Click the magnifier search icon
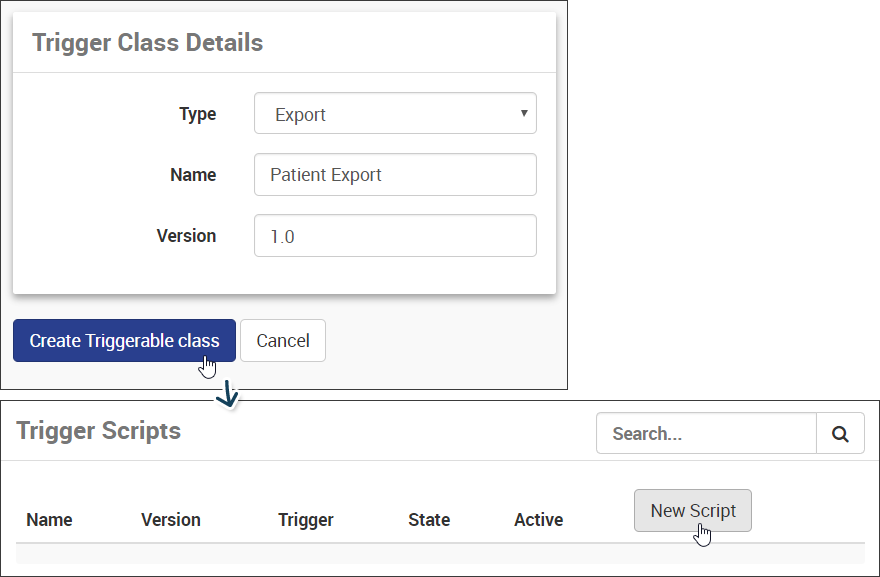The image size is (880, 577). [840, 433]
